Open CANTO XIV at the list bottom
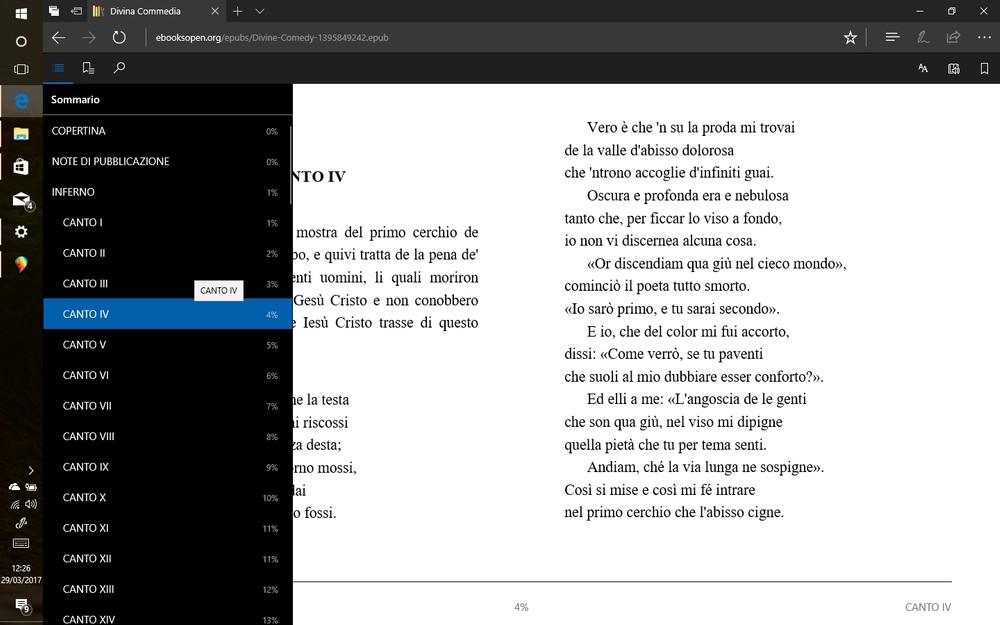Screen dimensions: 1000x625 (x=167, y=616)
